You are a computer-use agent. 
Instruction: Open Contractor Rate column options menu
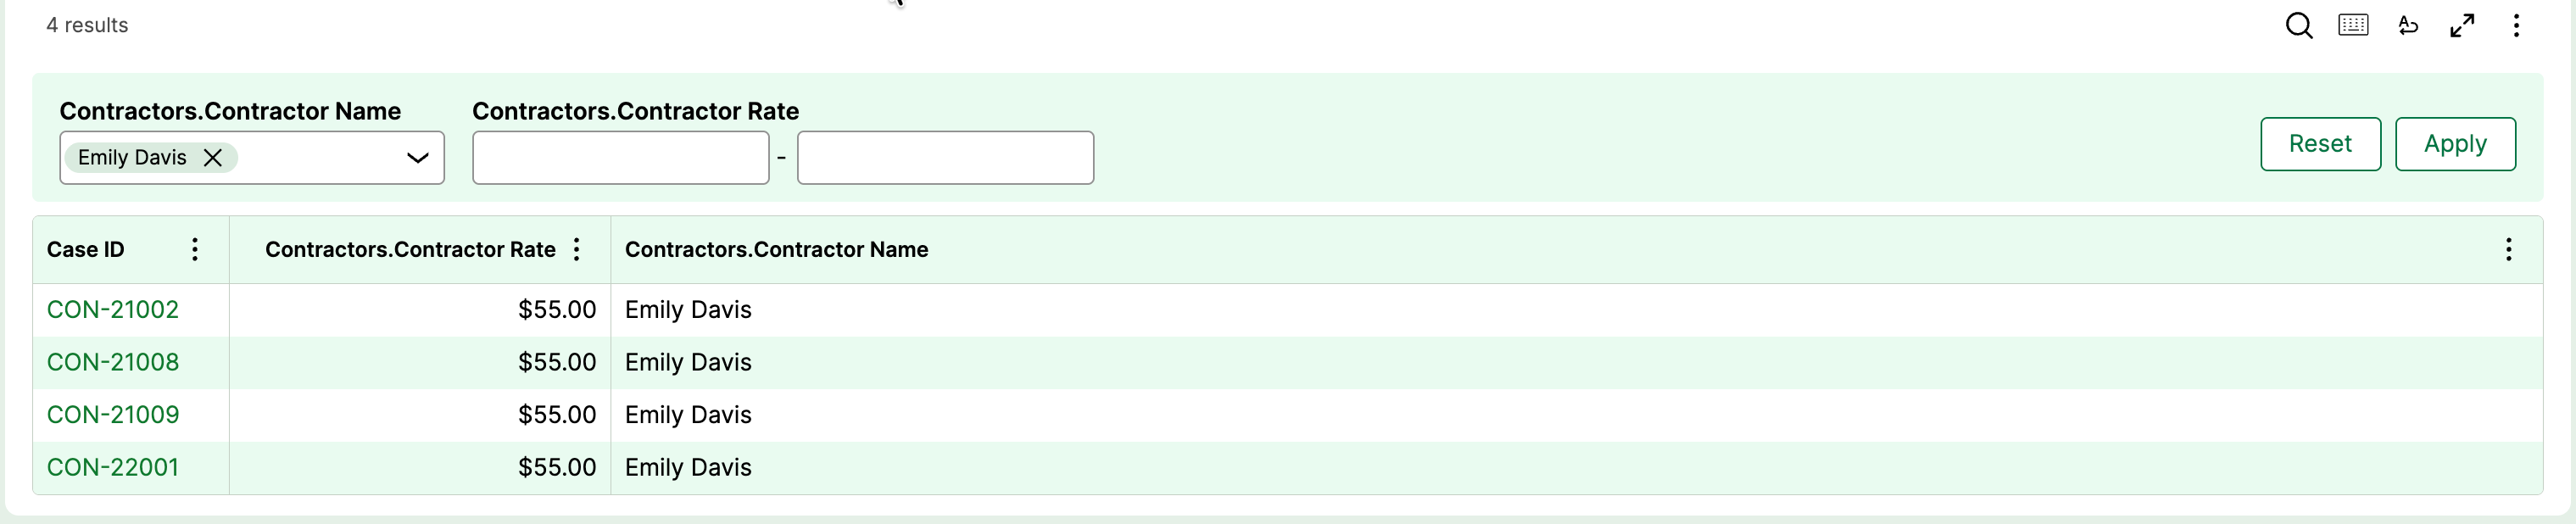click(577, 249)
